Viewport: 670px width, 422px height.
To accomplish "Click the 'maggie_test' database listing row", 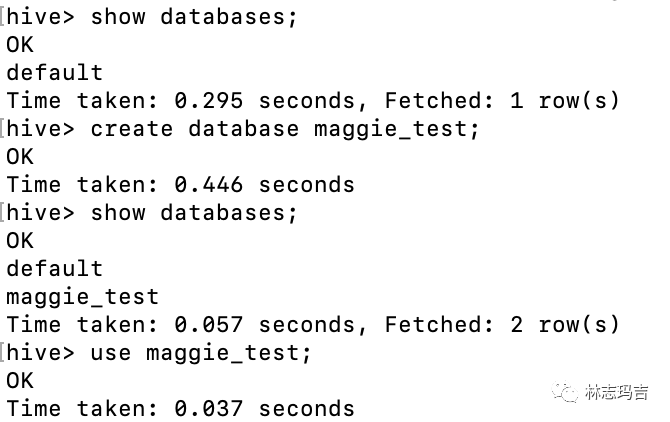I will point(82,297).
